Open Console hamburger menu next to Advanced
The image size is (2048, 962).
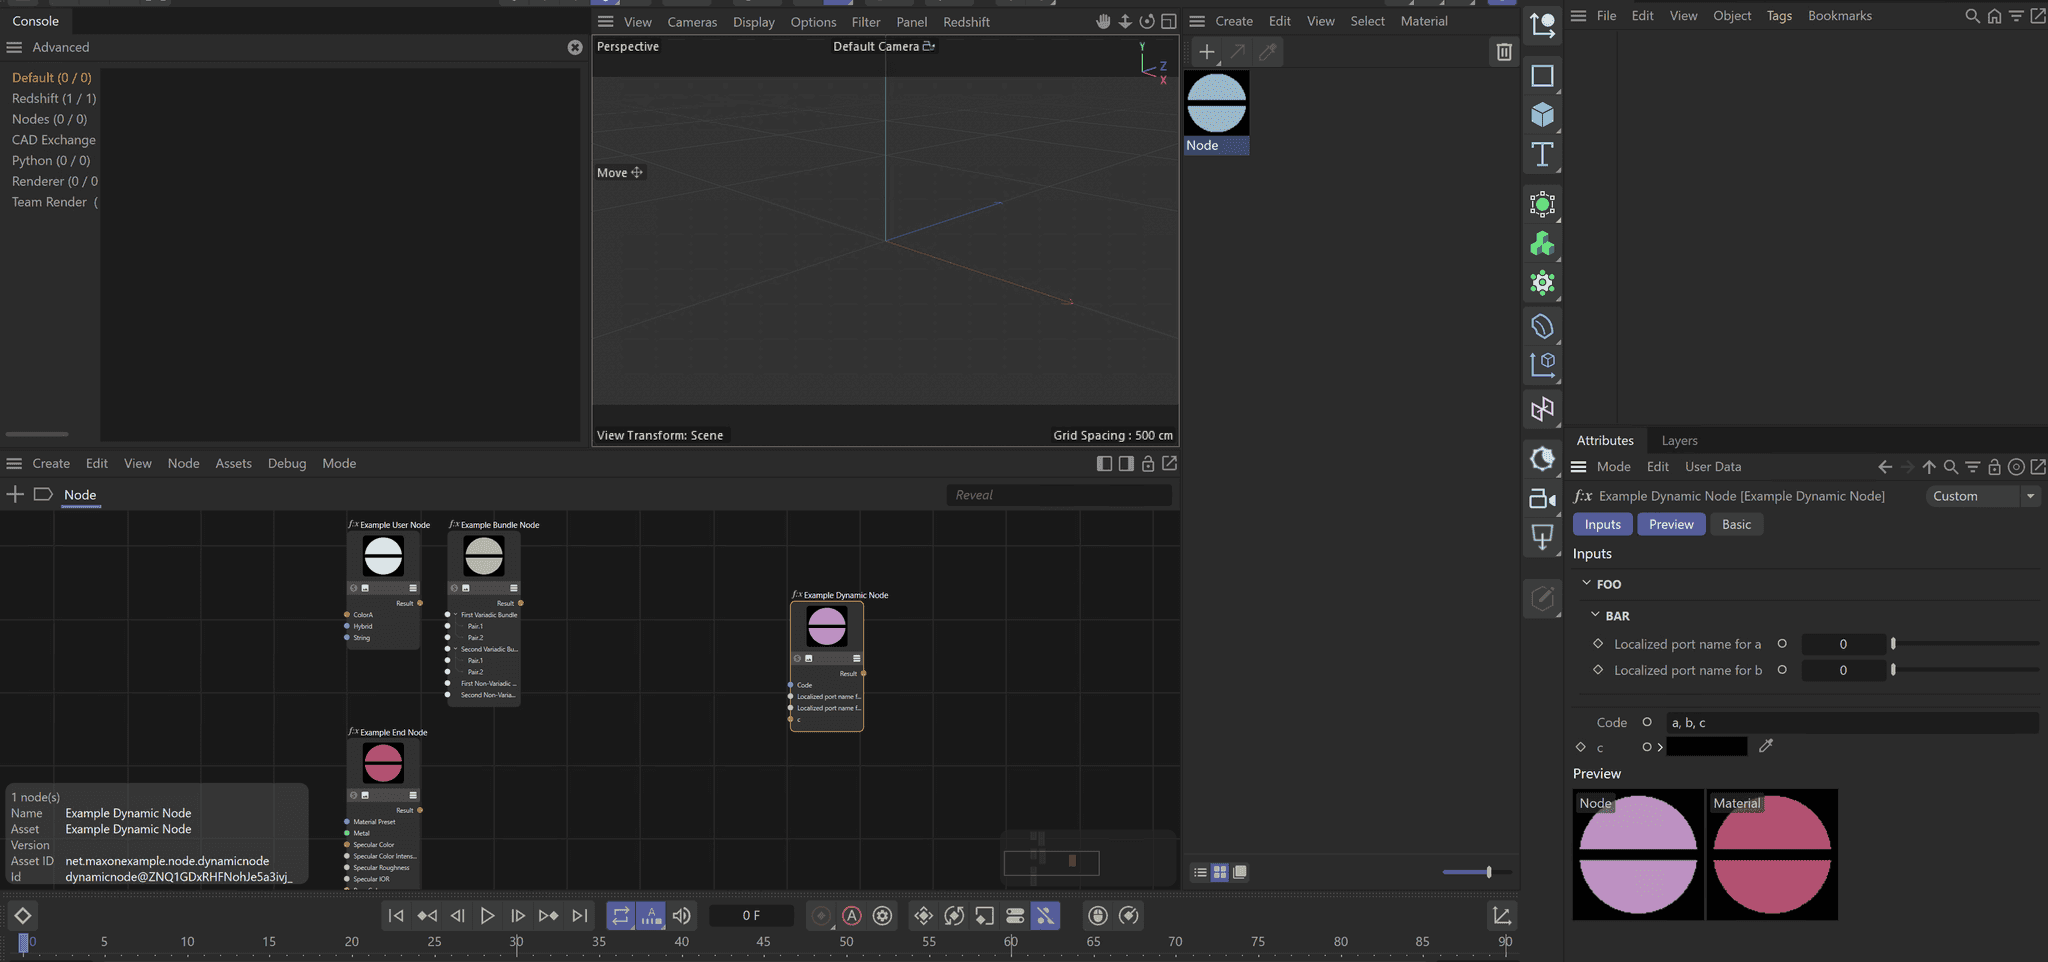[14, 47]
